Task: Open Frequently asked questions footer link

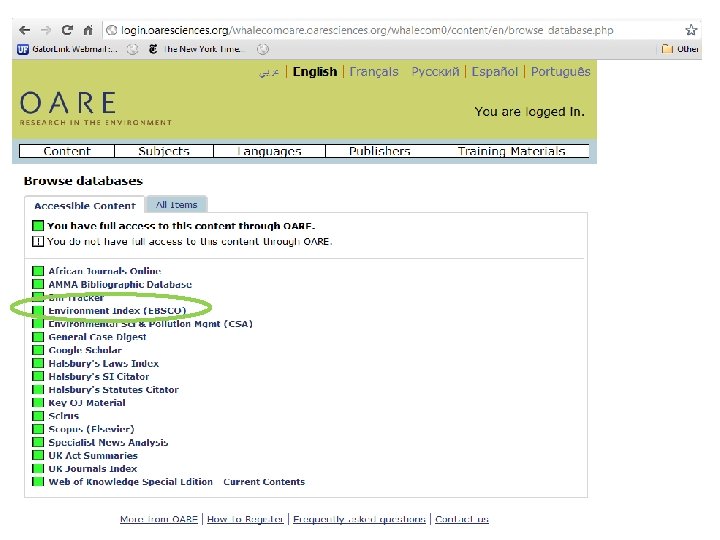Action: click(360, 519)
